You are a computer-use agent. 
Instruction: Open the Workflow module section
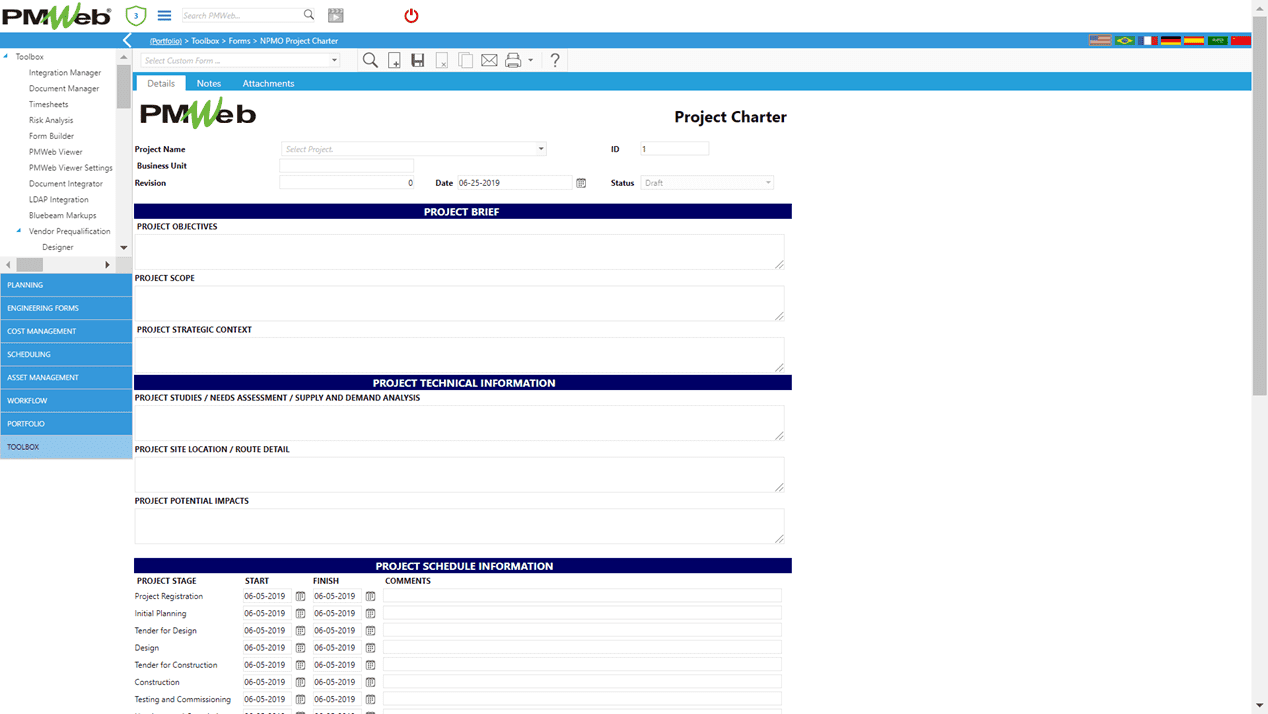coord(66,400)
